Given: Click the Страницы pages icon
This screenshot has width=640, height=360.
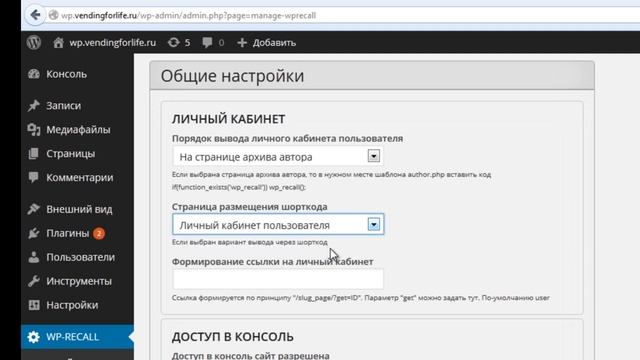Looking at the screenshot, I should [x=34, y=153].
